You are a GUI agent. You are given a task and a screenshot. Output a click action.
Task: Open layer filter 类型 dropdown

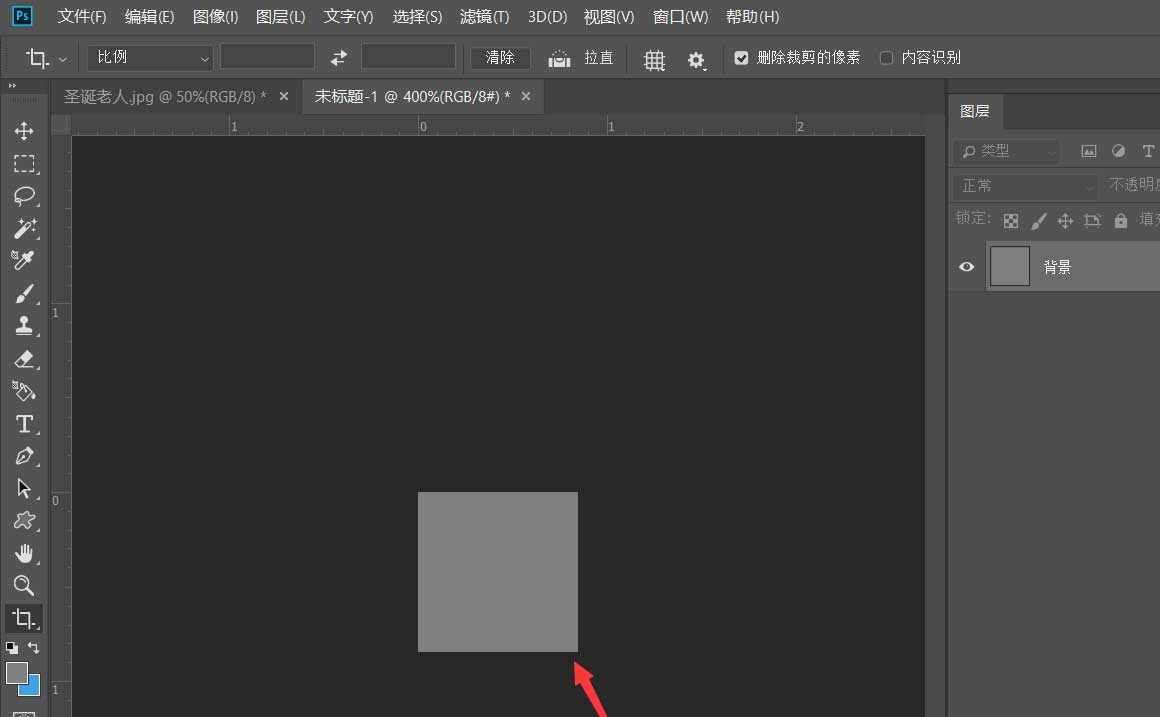pyautogui.click(x=1006, y=151)
